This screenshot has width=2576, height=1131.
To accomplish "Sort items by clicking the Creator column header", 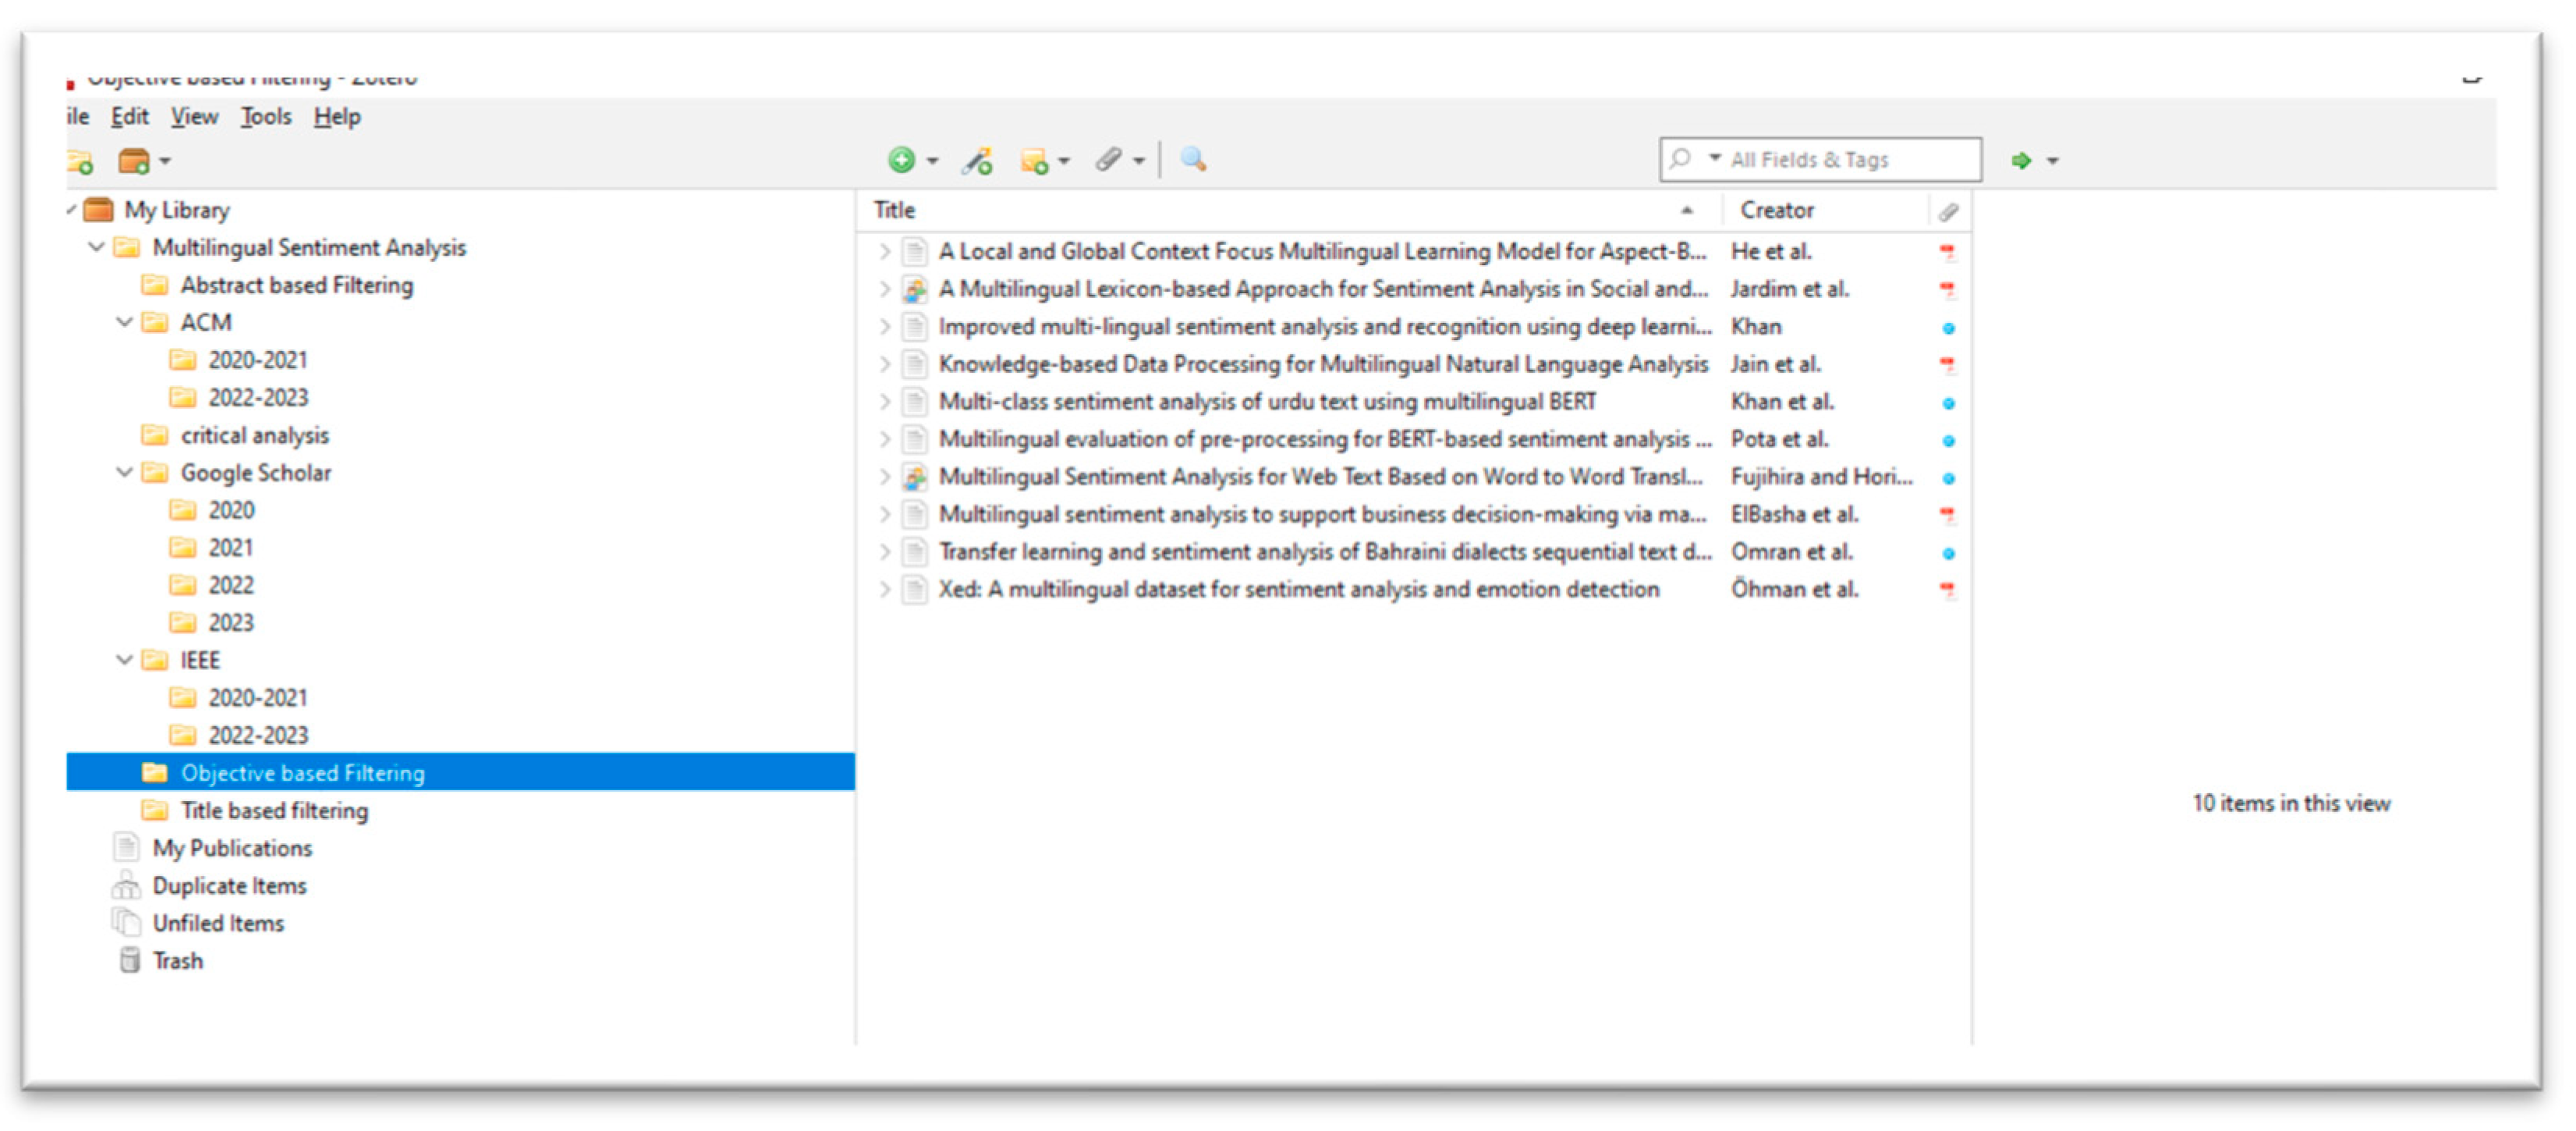I will (1778, 210).
